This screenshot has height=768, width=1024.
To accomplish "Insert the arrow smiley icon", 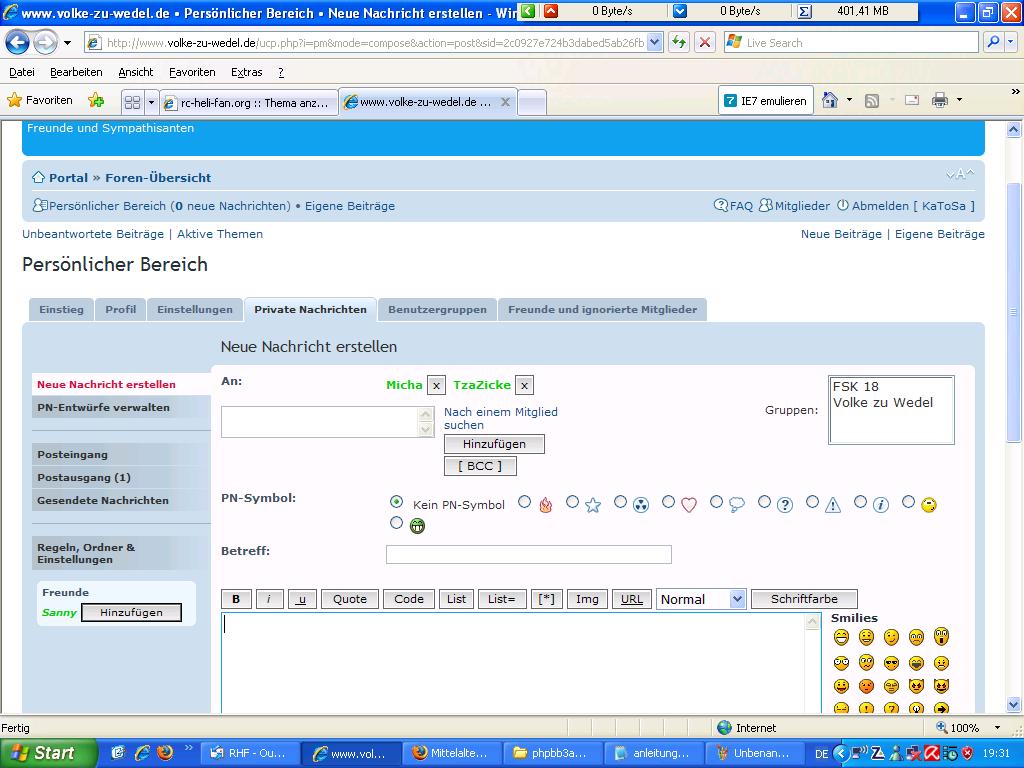I will pos(941,708).
